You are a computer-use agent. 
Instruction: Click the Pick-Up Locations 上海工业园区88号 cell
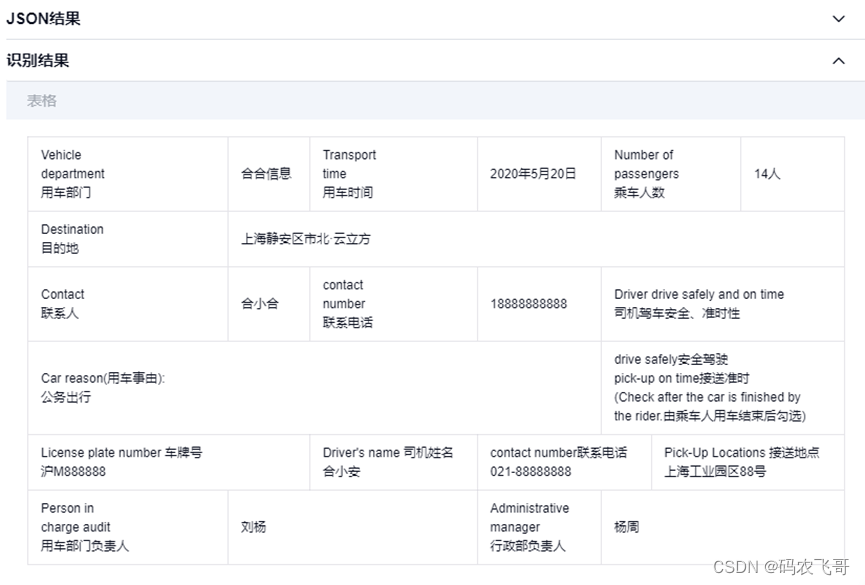(747, 462)
